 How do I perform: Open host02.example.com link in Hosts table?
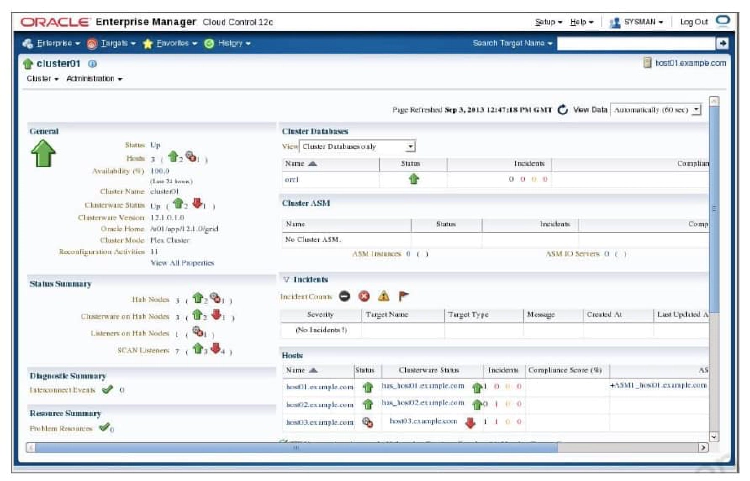click(320, 404)
